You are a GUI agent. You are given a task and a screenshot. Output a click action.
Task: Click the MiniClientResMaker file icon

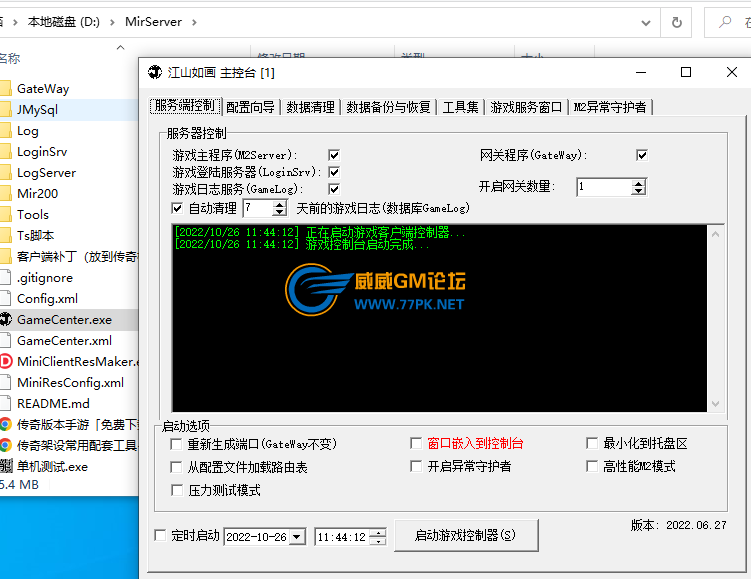tap(5, 361)
